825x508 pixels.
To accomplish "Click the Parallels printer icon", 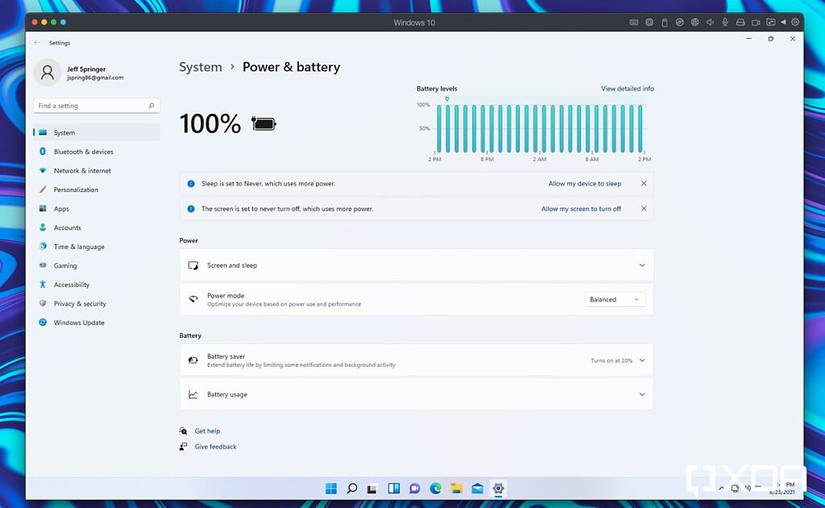I will point(740,22).
